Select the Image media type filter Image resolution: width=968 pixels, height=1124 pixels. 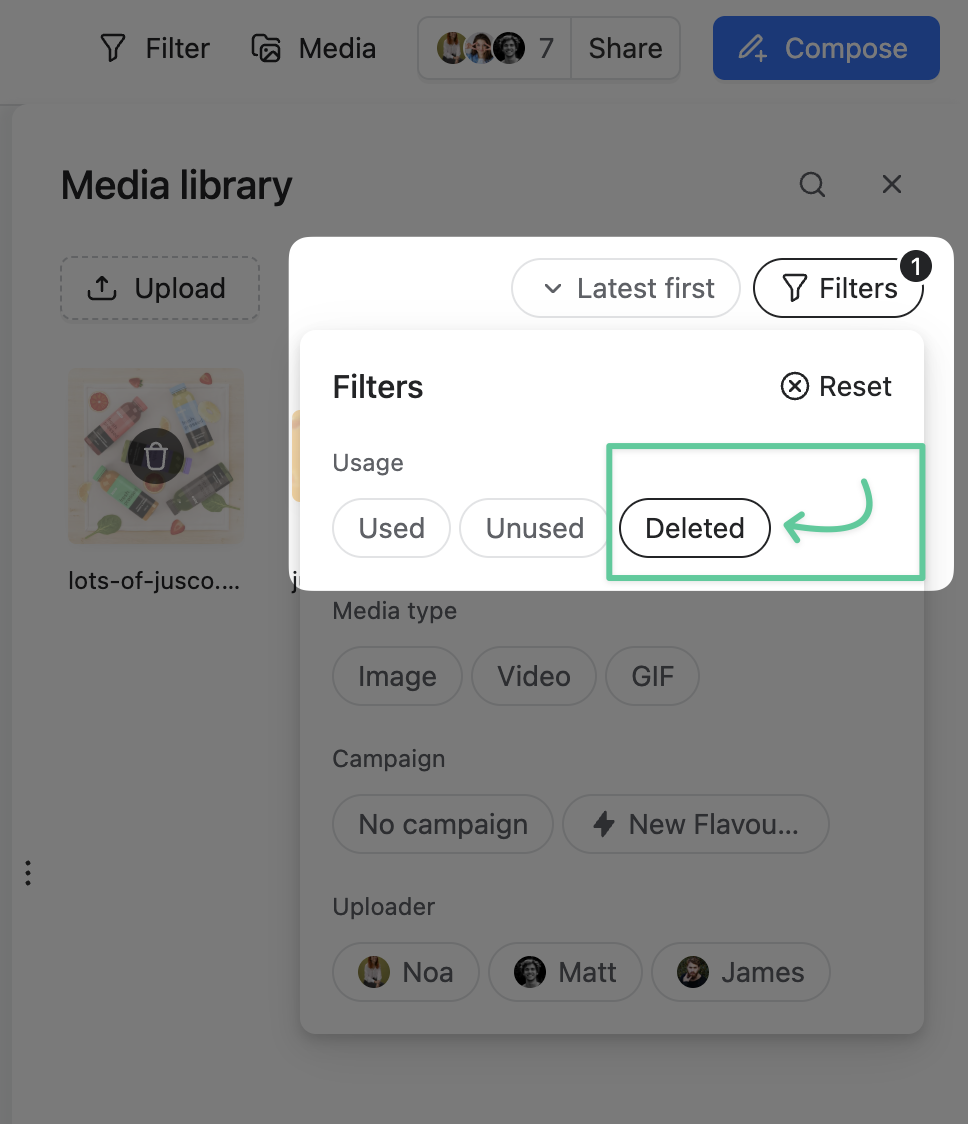397,676
